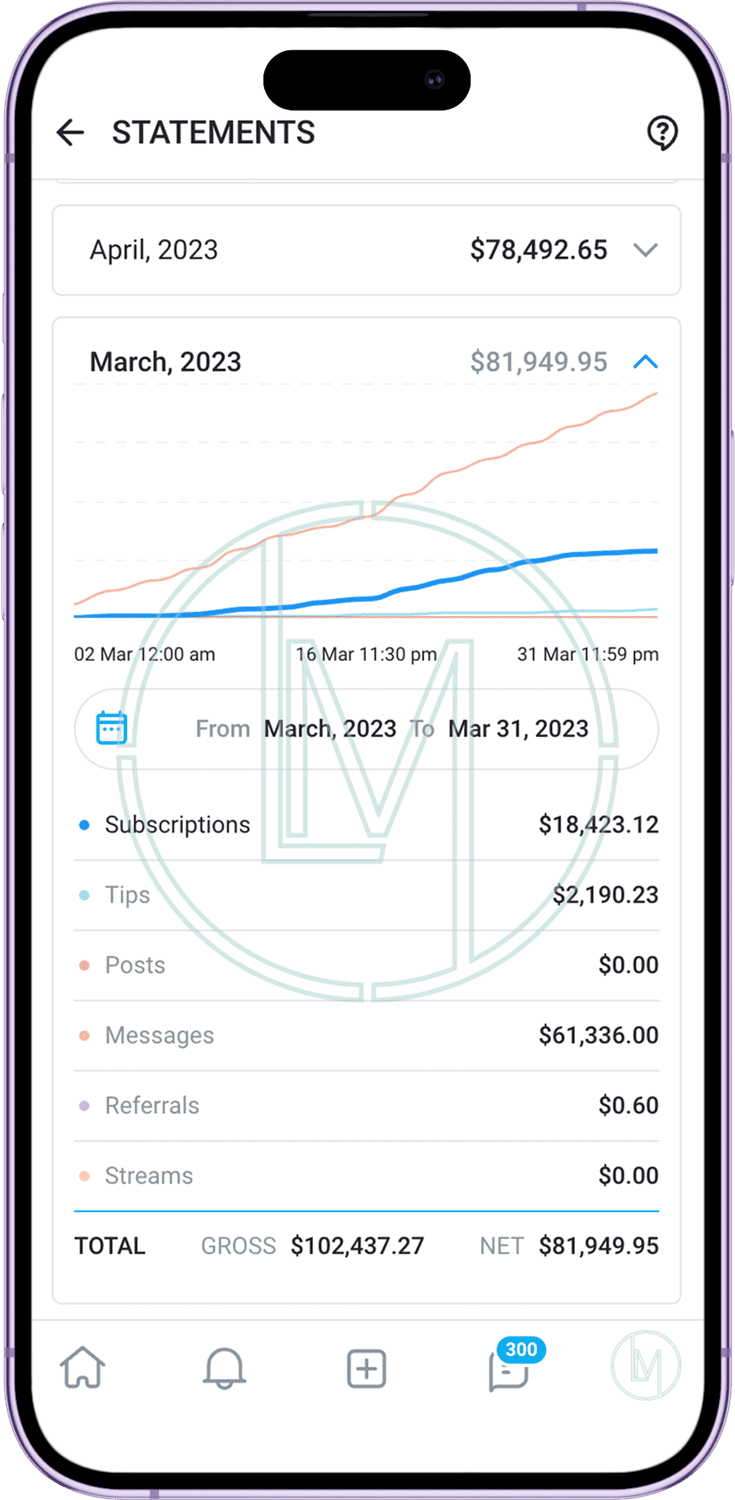Tap the new post plus icon

point(366,1368)
